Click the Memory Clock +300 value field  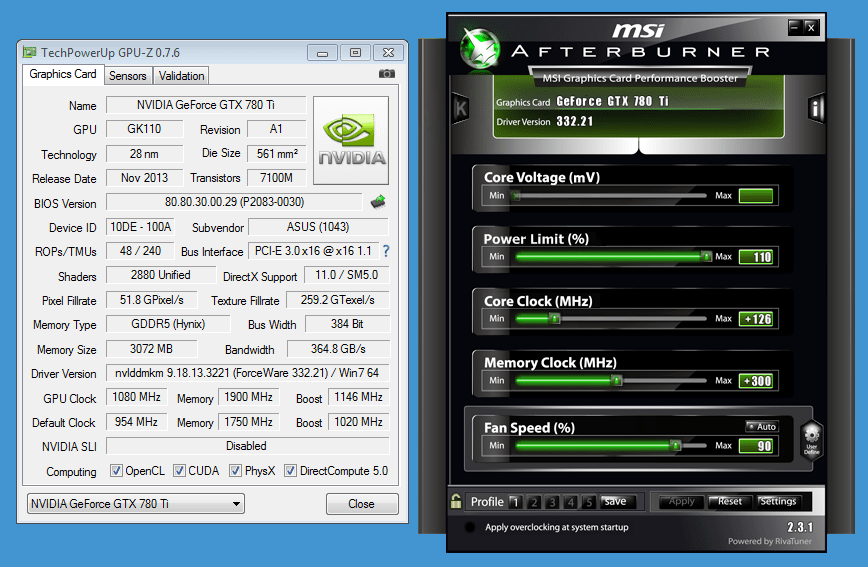click(x=756, y=381)
